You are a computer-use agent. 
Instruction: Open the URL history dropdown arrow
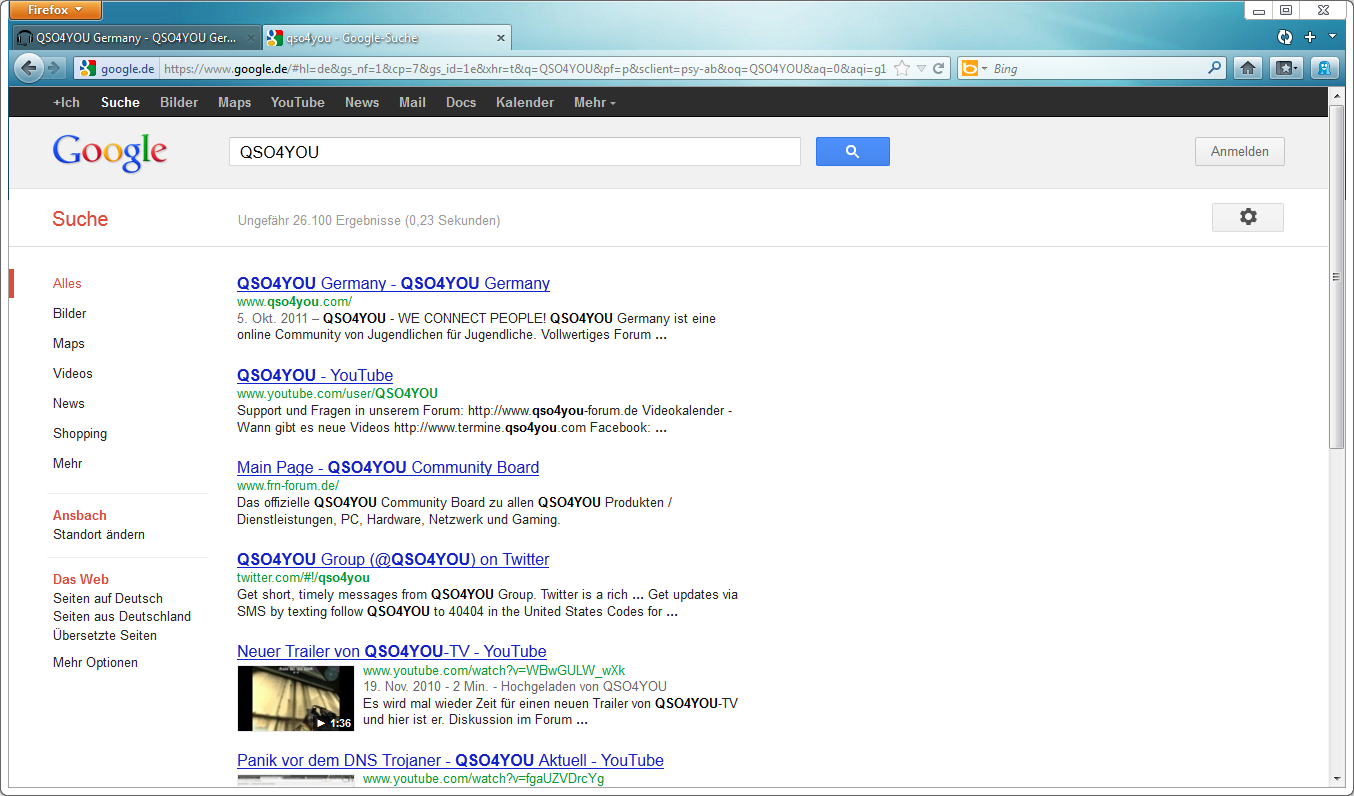pos(922,69)
